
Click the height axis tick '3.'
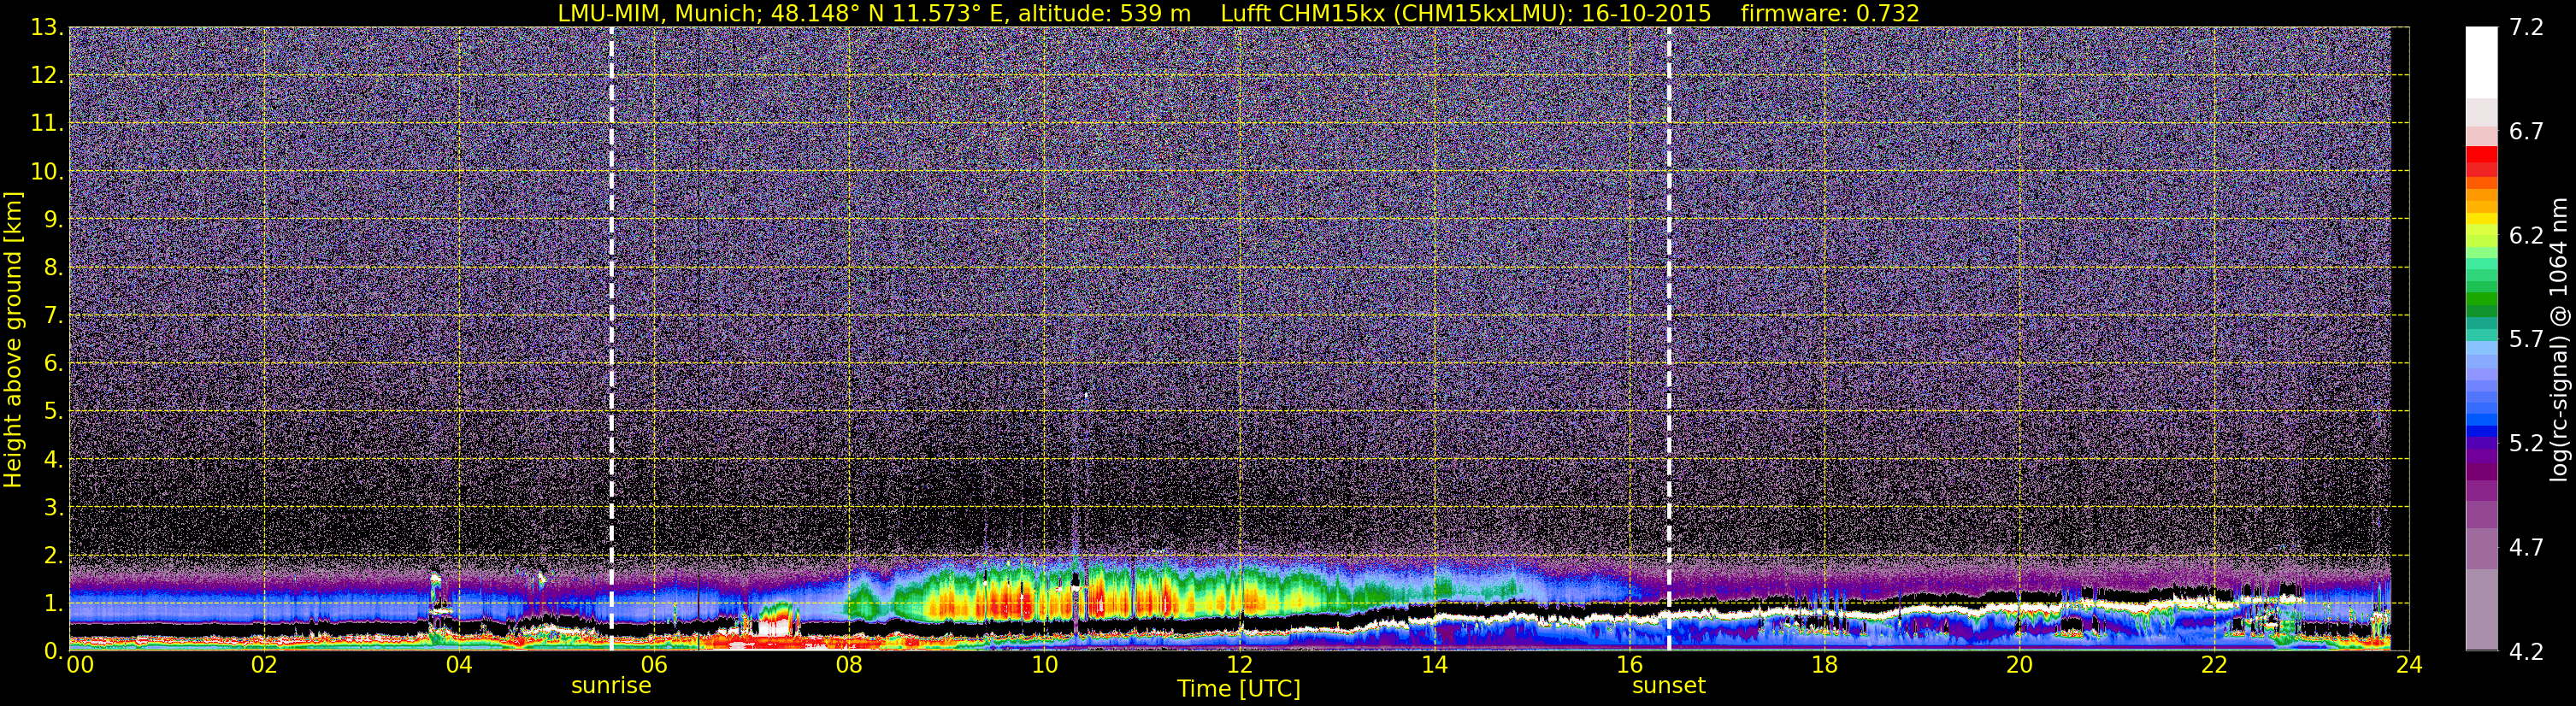point(53,508)
